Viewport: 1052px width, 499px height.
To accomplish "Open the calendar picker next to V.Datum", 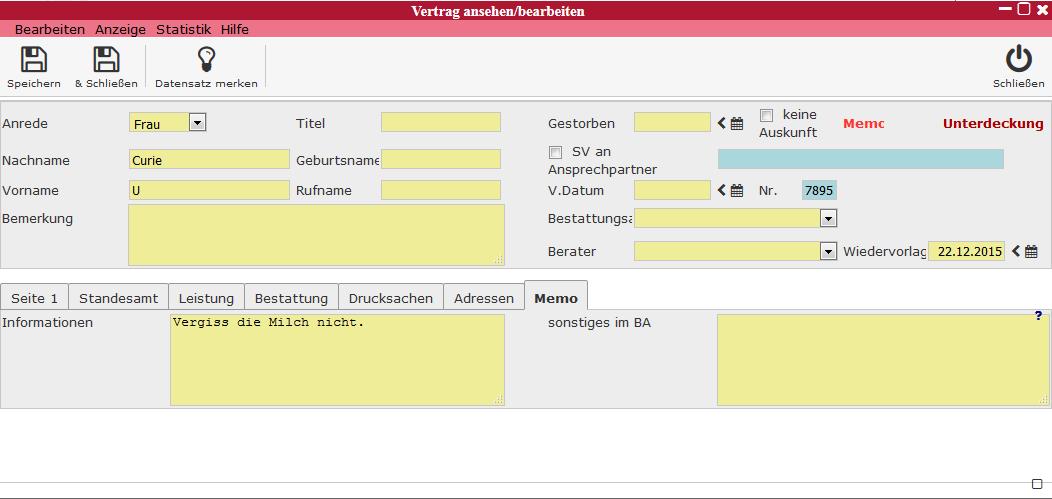I will pos(736,191).
